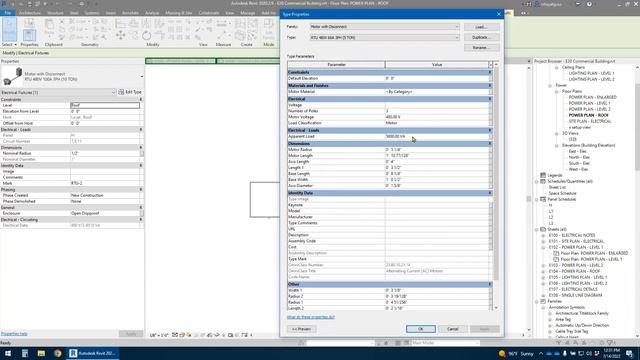Click Cancel in Type Properties dialog
The height and width of the screenshot is (360, 640).
click(x=453, y=329)
